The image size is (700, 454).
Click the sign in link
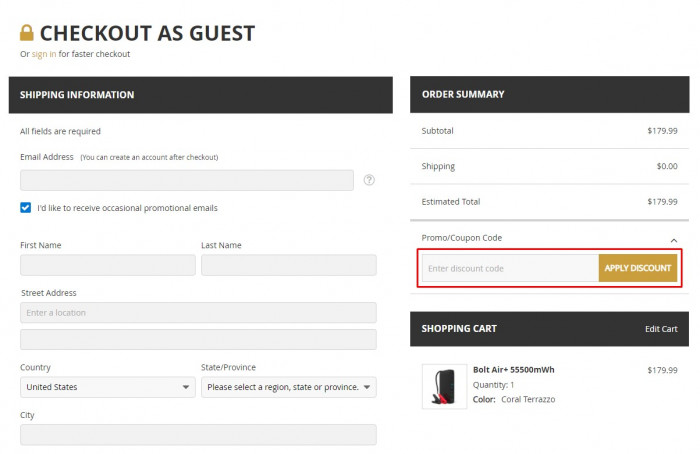click(44, 54)
